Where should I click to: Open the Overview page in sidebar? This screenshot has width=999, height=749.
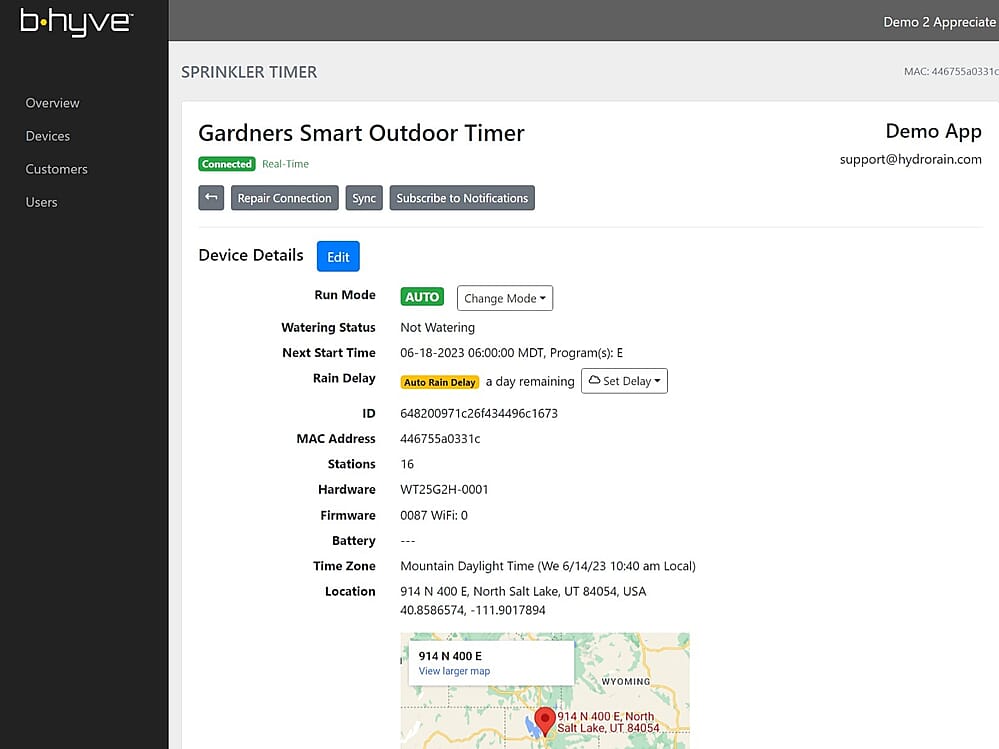pos(52,103)
